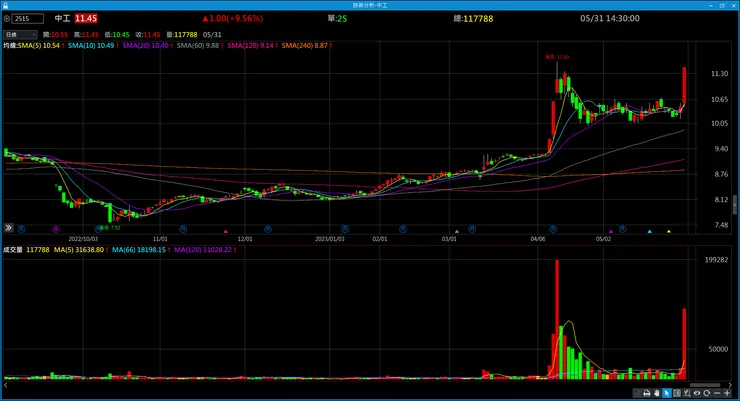Click the SMA(120) 9.14 indicator label
The image size is (740, 401).
[252, 46]
